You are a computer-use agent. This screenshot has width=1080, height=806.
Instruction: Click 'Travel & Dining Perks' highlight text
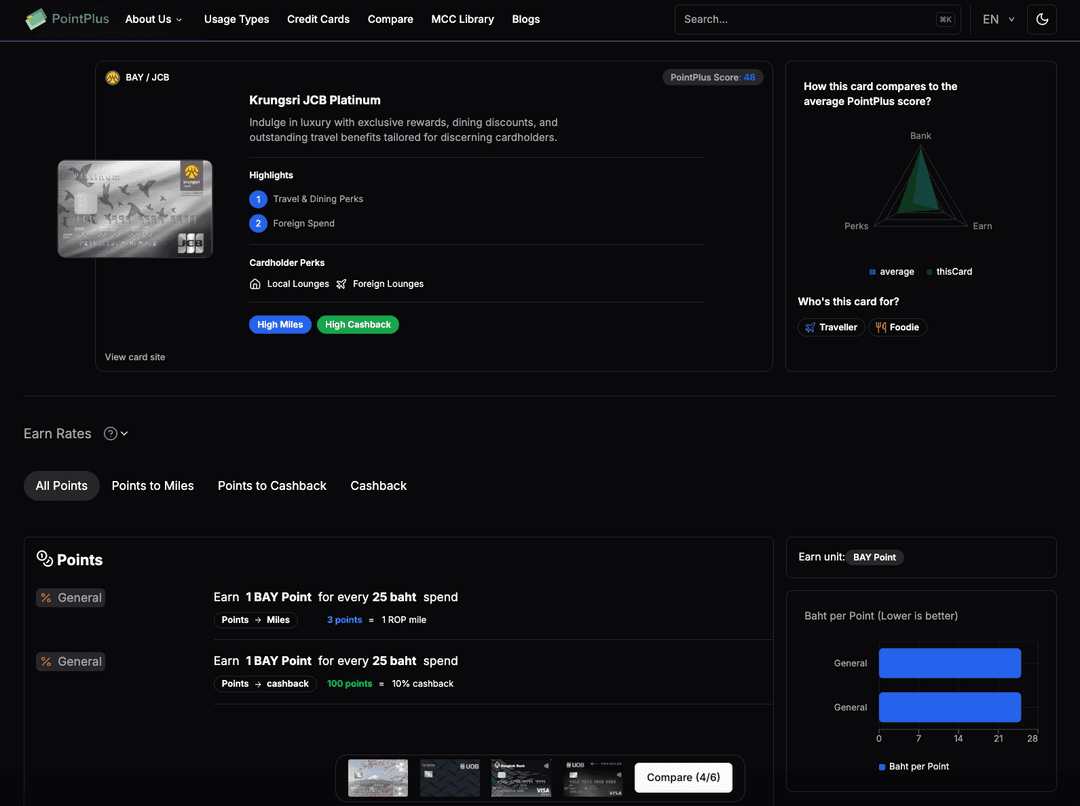point(318,199)
